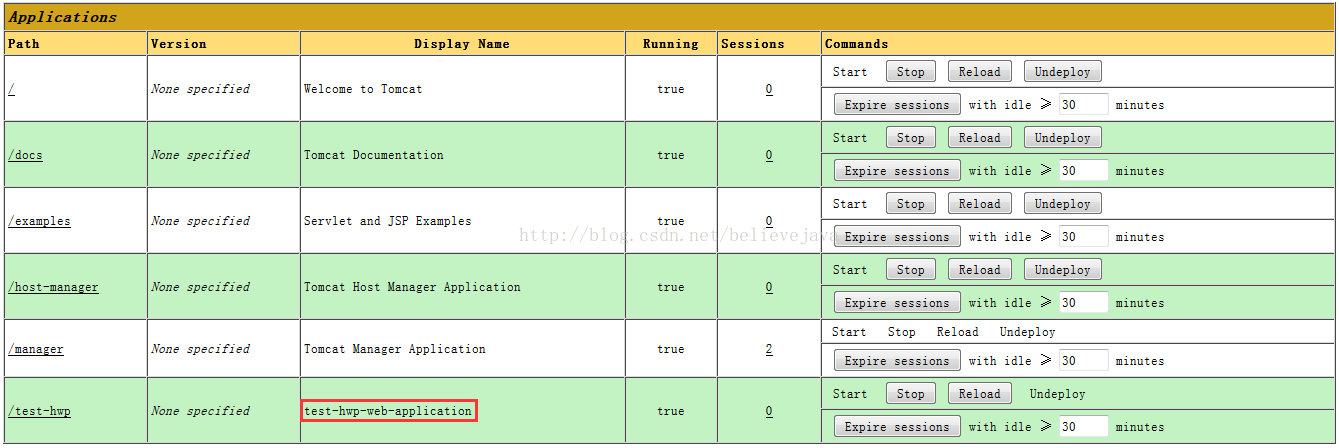
Task: Undeploy the /host-manager application
Action: tap(1063, 270)
